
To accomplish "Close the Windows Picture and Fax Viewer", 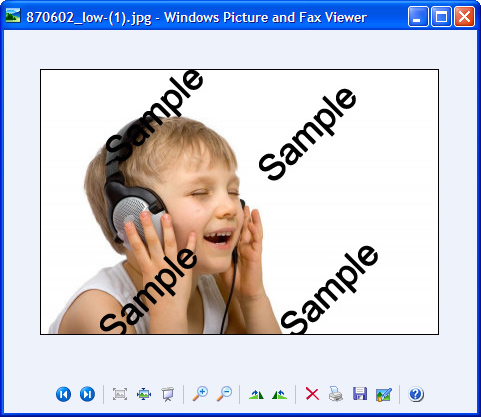I will 465,17.
